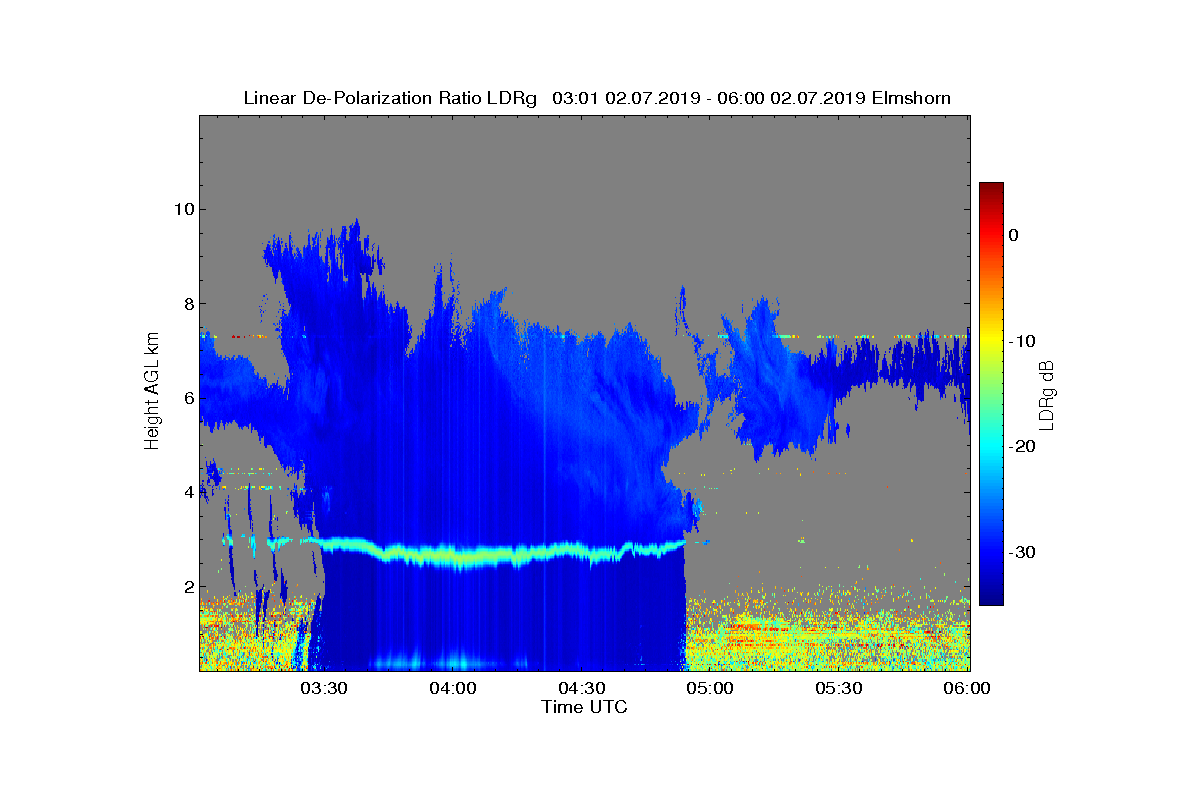
Task: Select the 05:00 time tick label
Action: [710, 689]
